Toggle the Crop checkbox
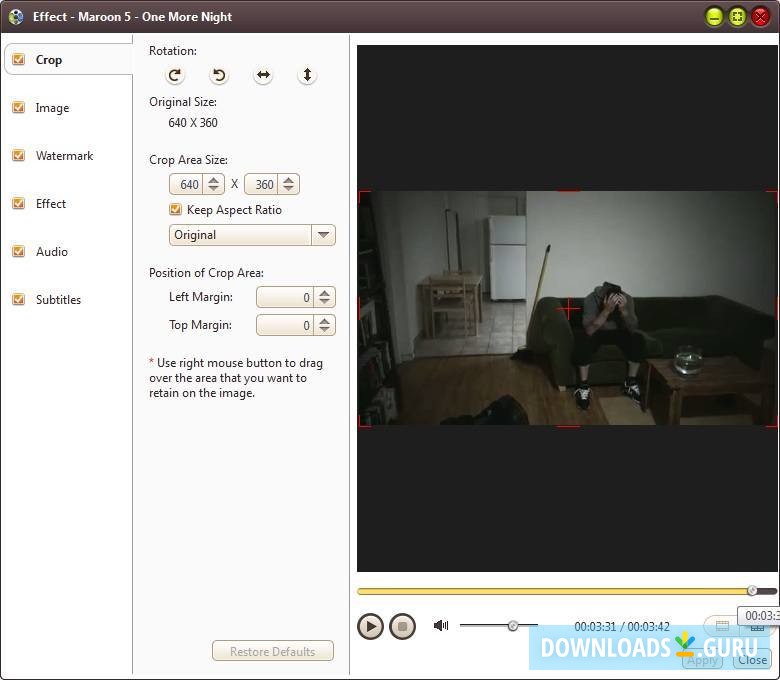Screen dimensions: 780x680 (x=18, y=60)
